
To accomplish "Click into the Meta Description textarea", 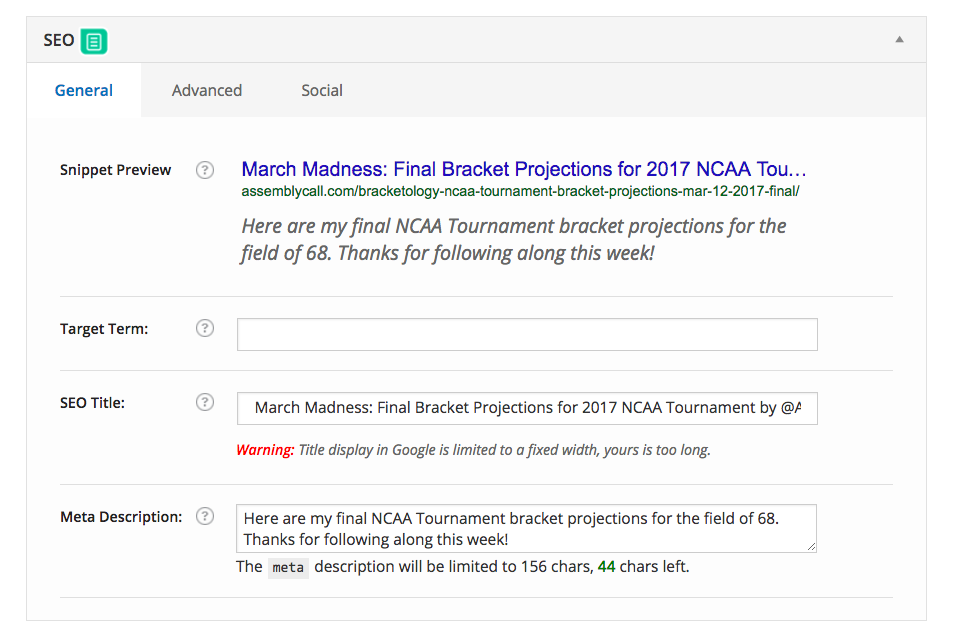I will click(527, 528).
